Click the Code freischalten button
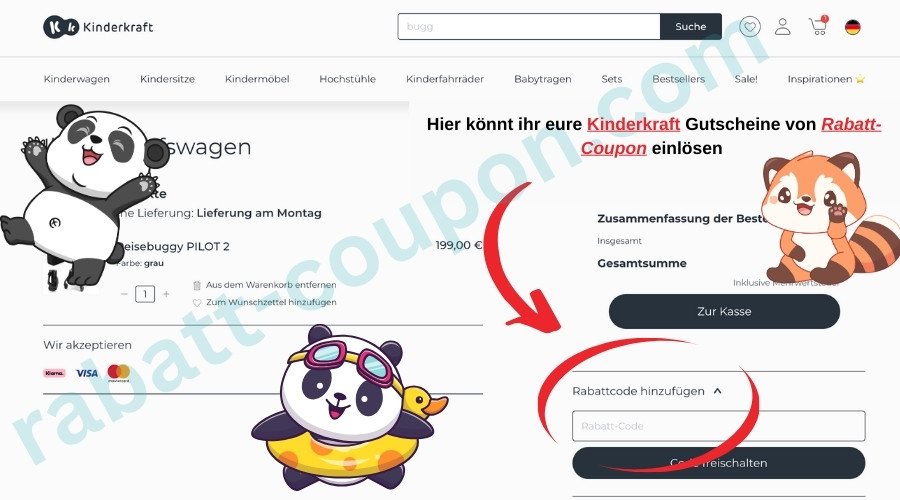This screenshot has height=500, width=900. [719, 463]
